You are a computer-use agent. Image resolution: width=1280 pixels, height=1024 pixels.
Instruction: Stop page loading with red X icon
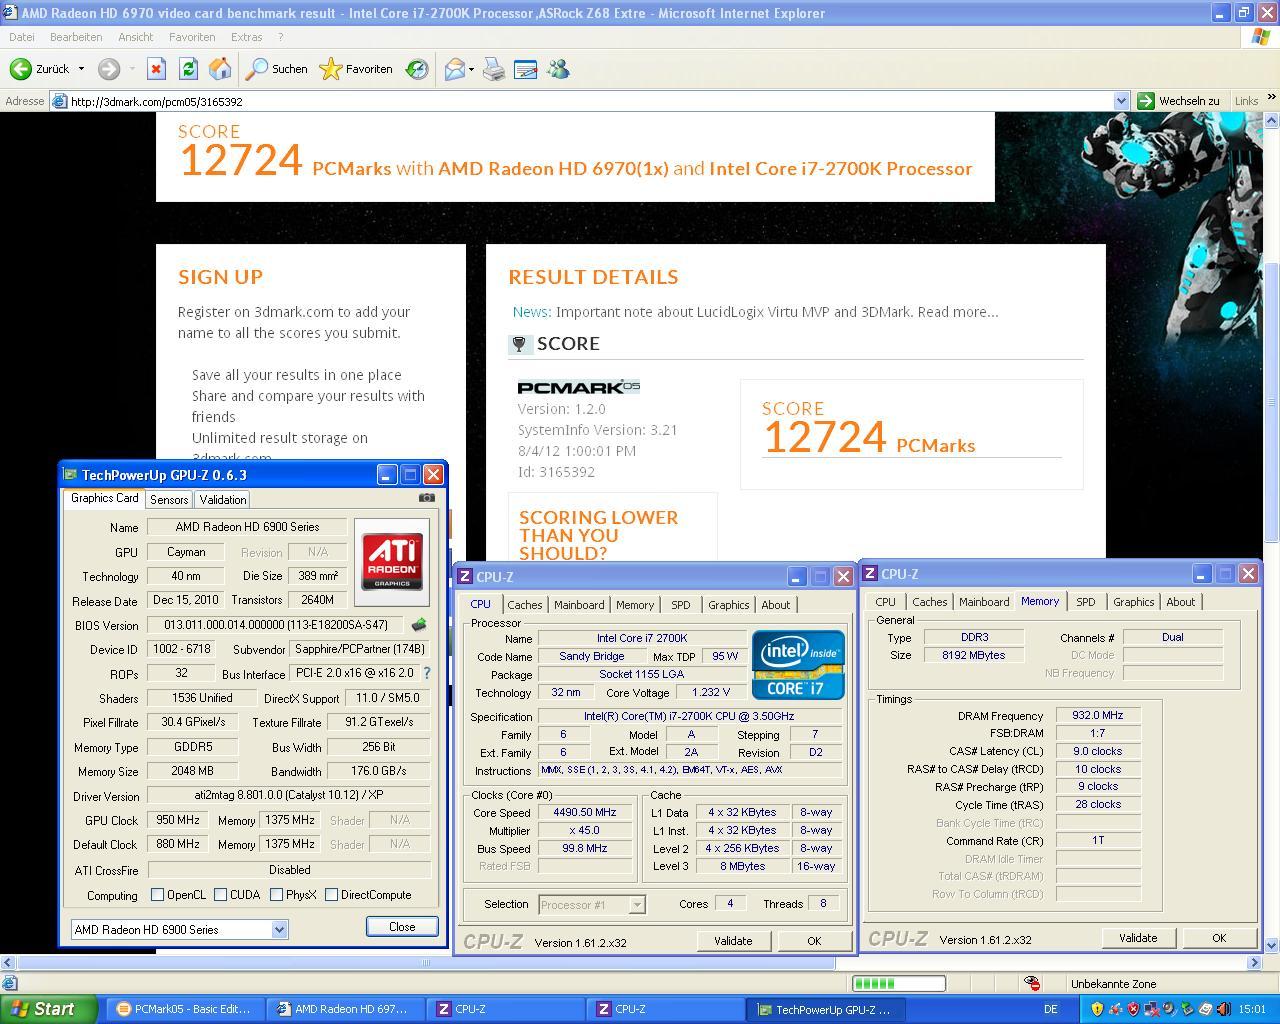tap(156, 69)
